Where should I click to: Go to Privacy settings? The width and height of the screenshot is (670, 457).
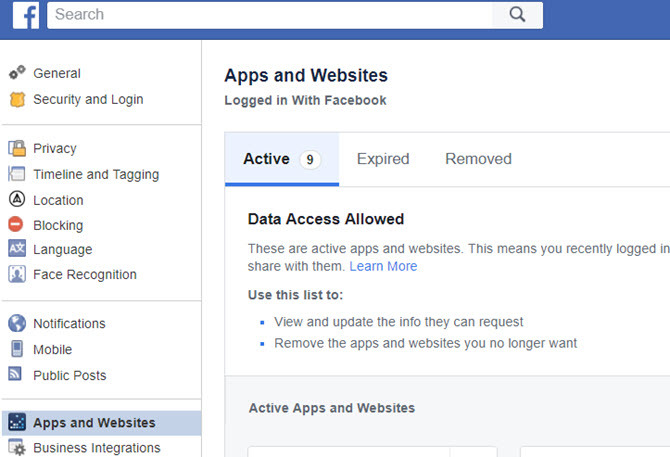click(55, 149)
